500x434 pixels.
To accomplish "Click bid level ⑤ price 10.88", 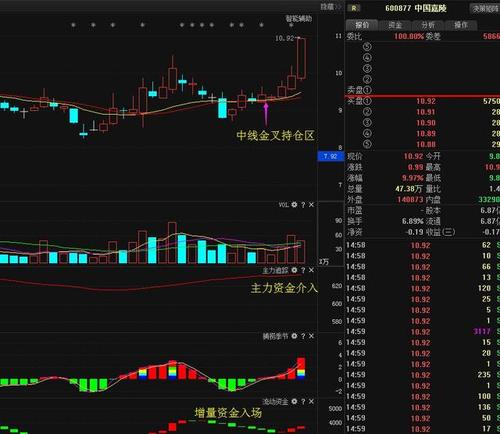I will pyautogui.click(x=426, y=144).
